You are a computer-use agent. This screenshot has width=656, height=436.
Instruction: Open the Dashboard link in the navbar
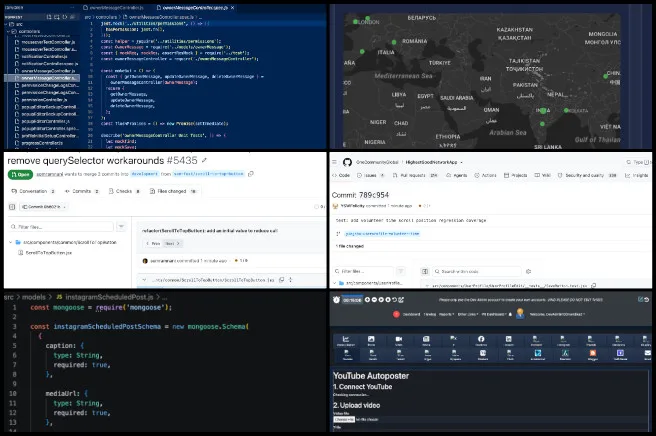411,314
